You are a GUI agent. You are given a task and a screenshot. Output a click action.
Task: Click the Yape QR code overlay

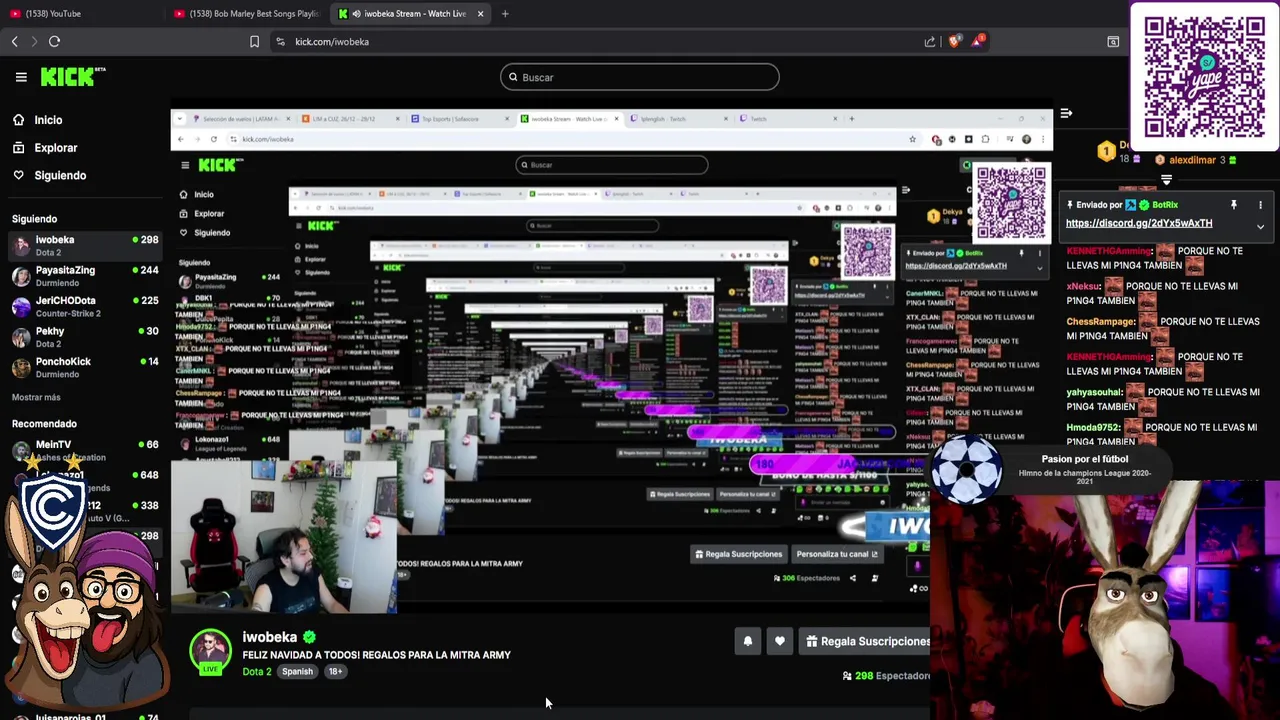pyautogui.click(x=1205, y=76)
